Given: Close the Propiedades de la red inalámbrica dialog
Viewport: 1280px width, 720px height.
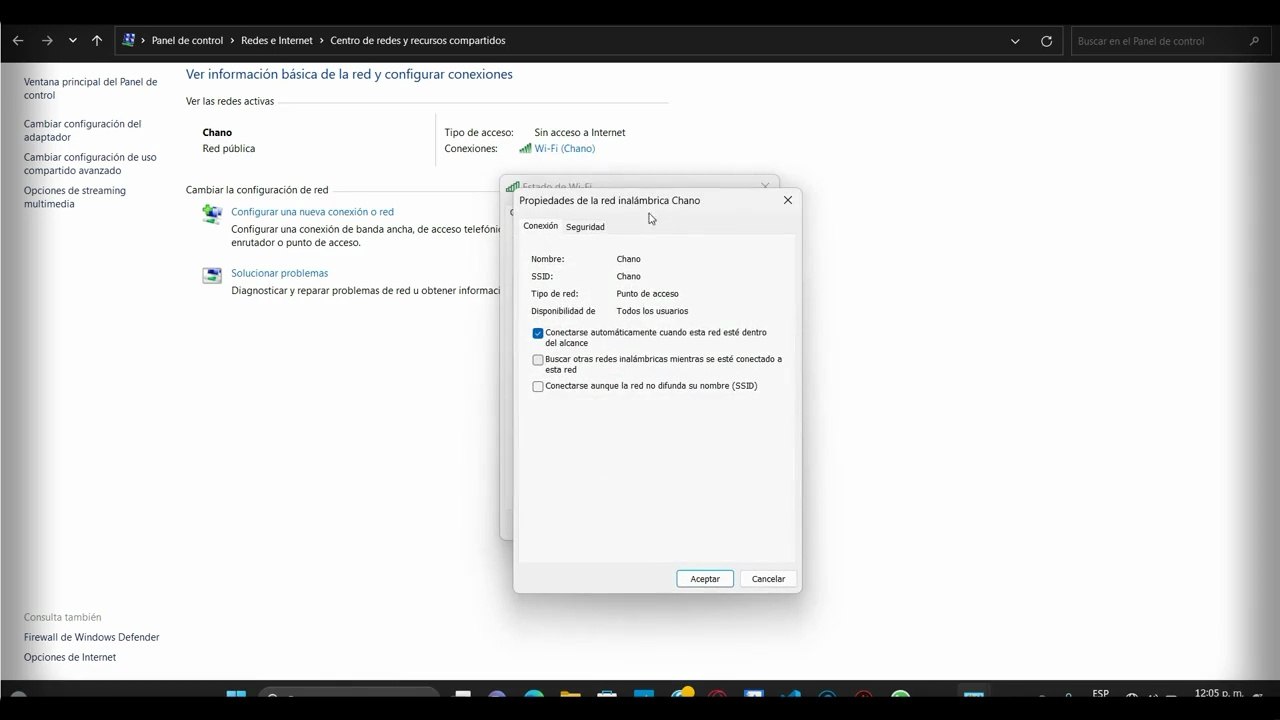Looking at the screenshot, I should point(788,200).
